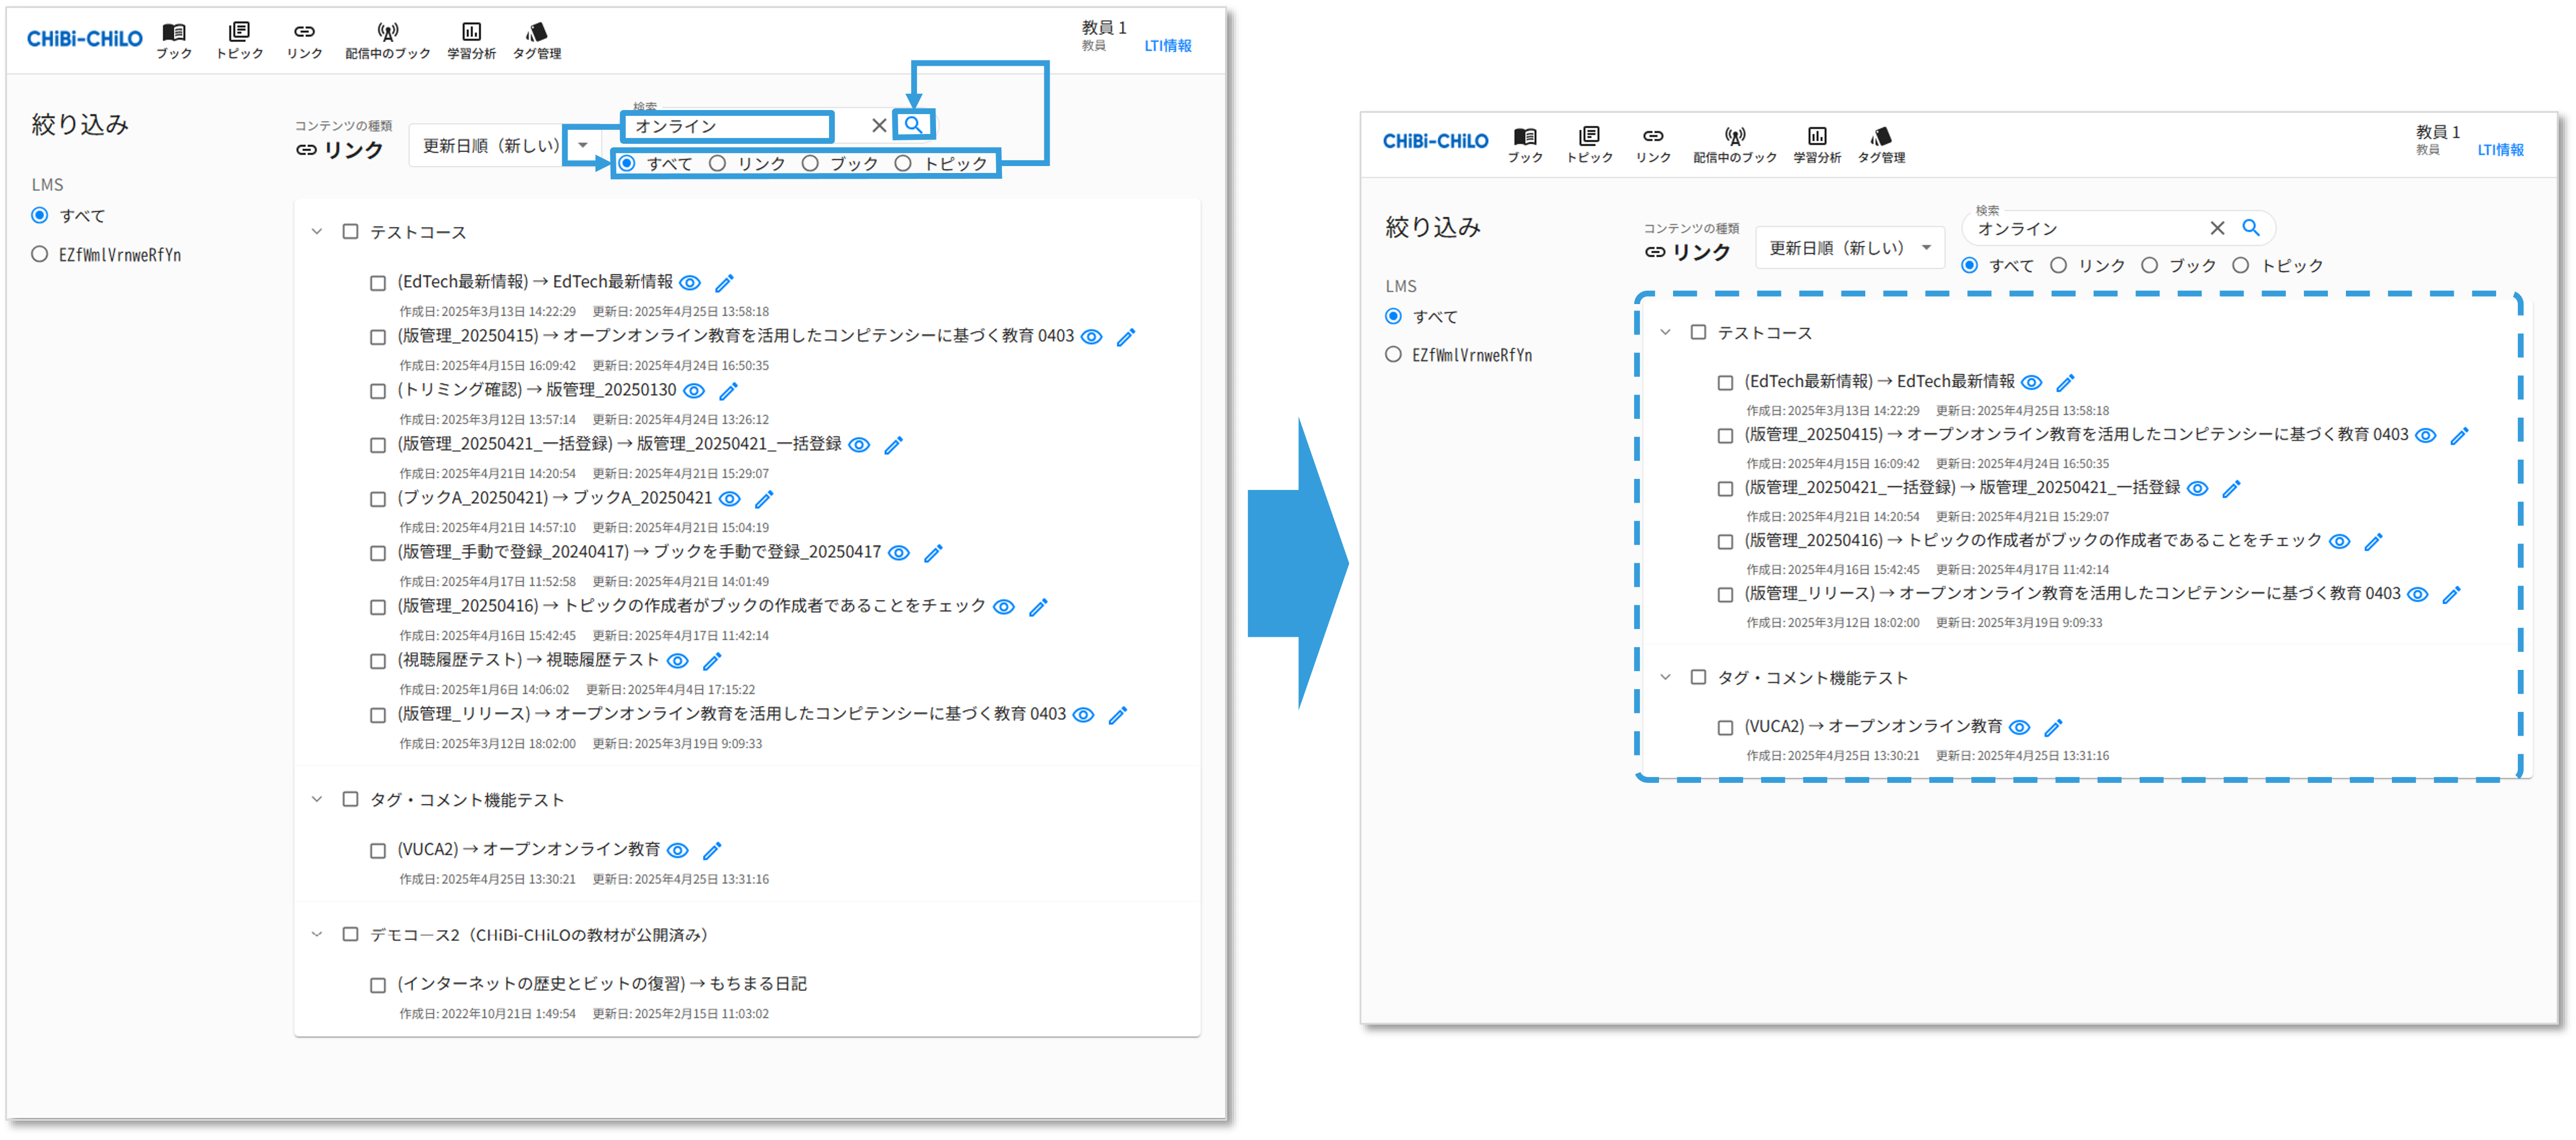Preview (トリミング確認) link via eye icon
2576x1140 pixels.
[x=694, y=391]
